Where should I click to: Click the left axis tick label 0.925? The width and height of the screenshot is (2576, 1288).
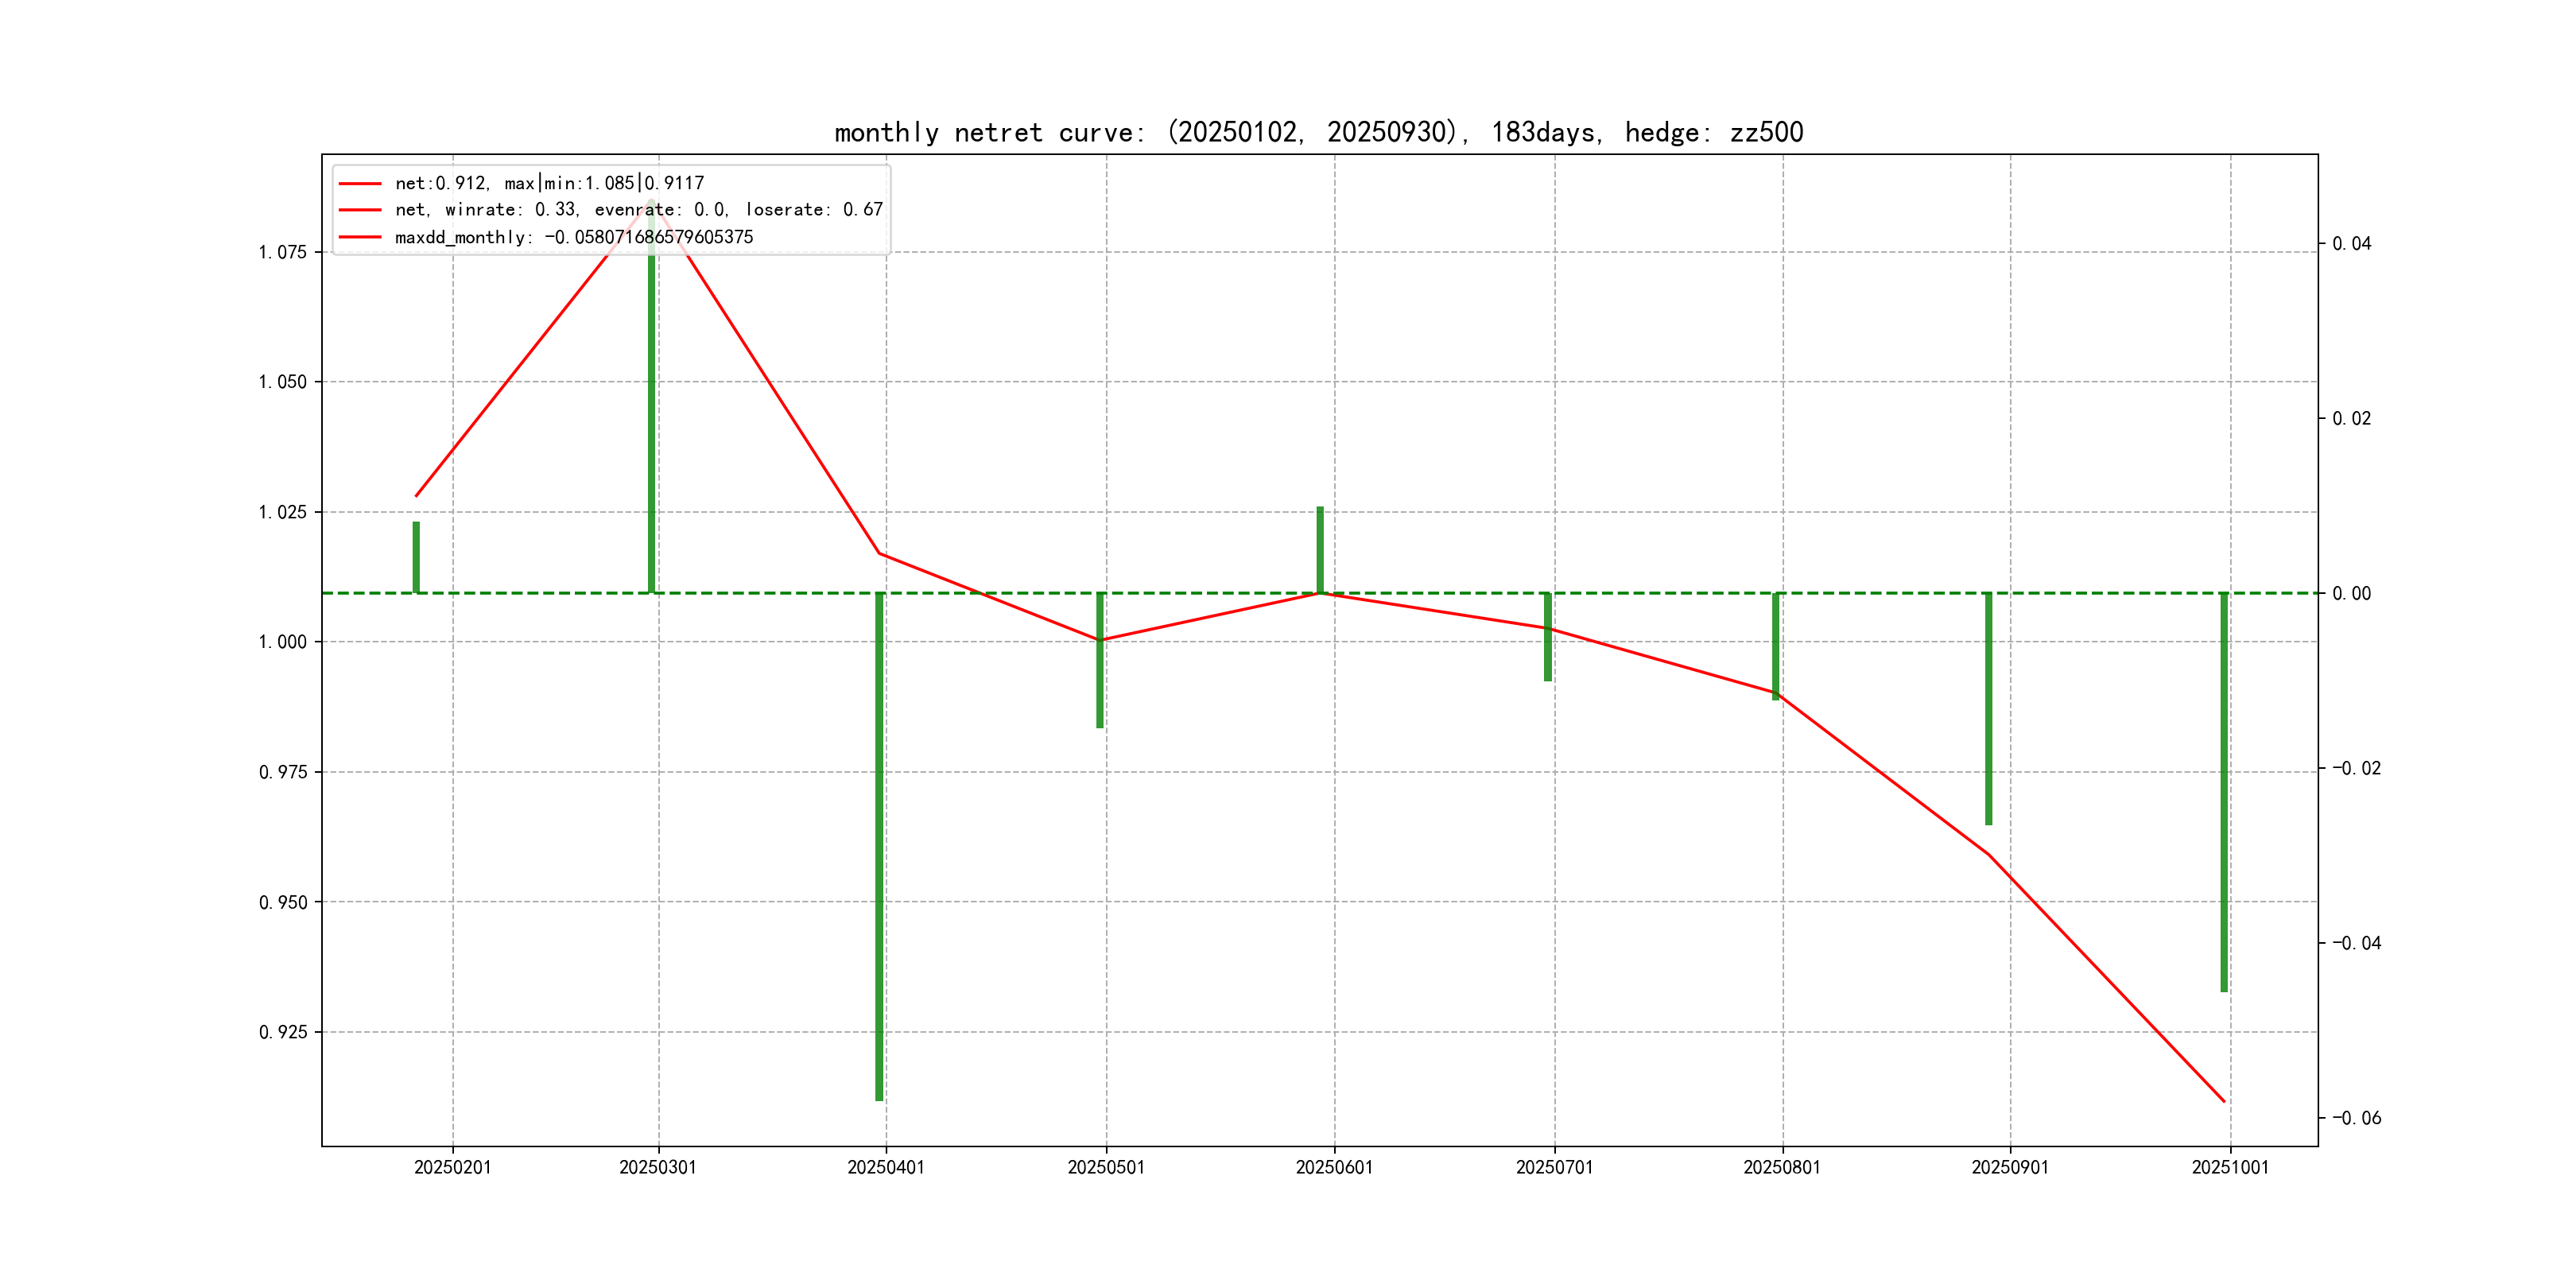(x=282, y=1032)
